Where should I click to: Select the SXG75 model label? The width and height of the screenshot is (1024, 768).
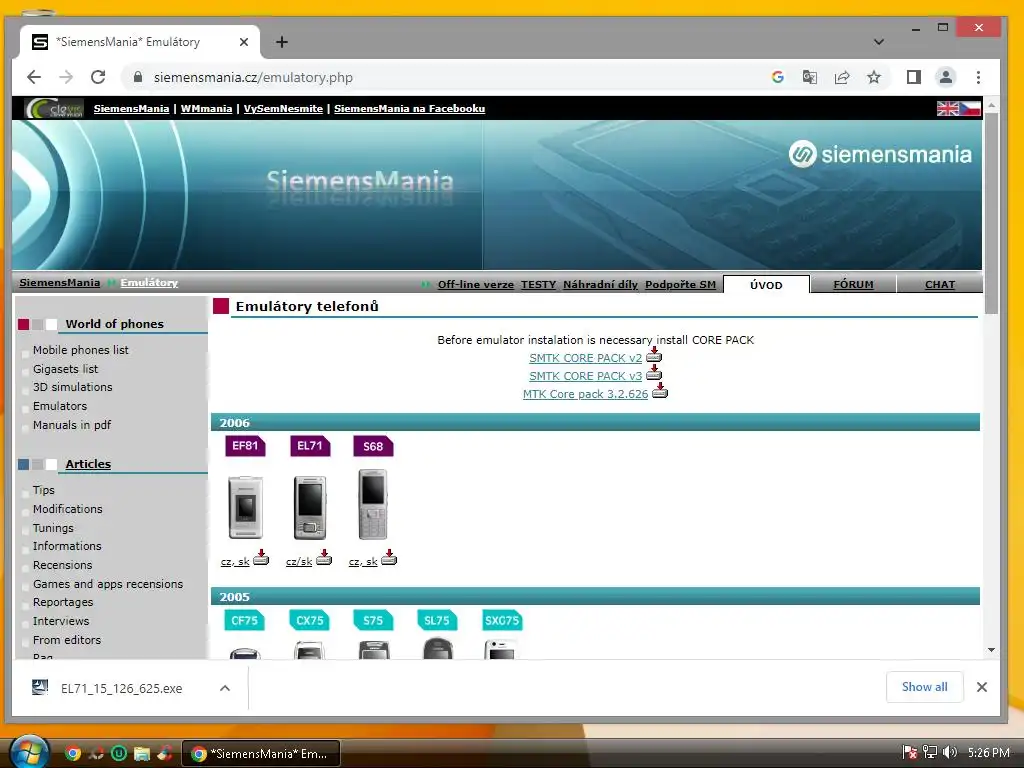pyautogui.click(x=502, y=620)
